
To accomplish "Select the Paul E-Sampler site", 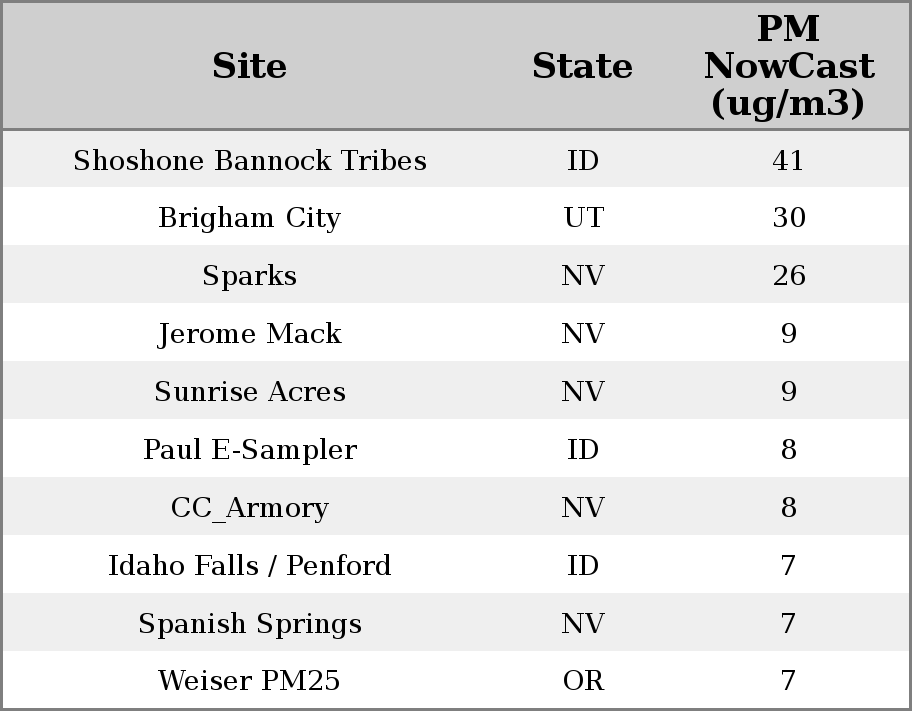I will (250, 450).
